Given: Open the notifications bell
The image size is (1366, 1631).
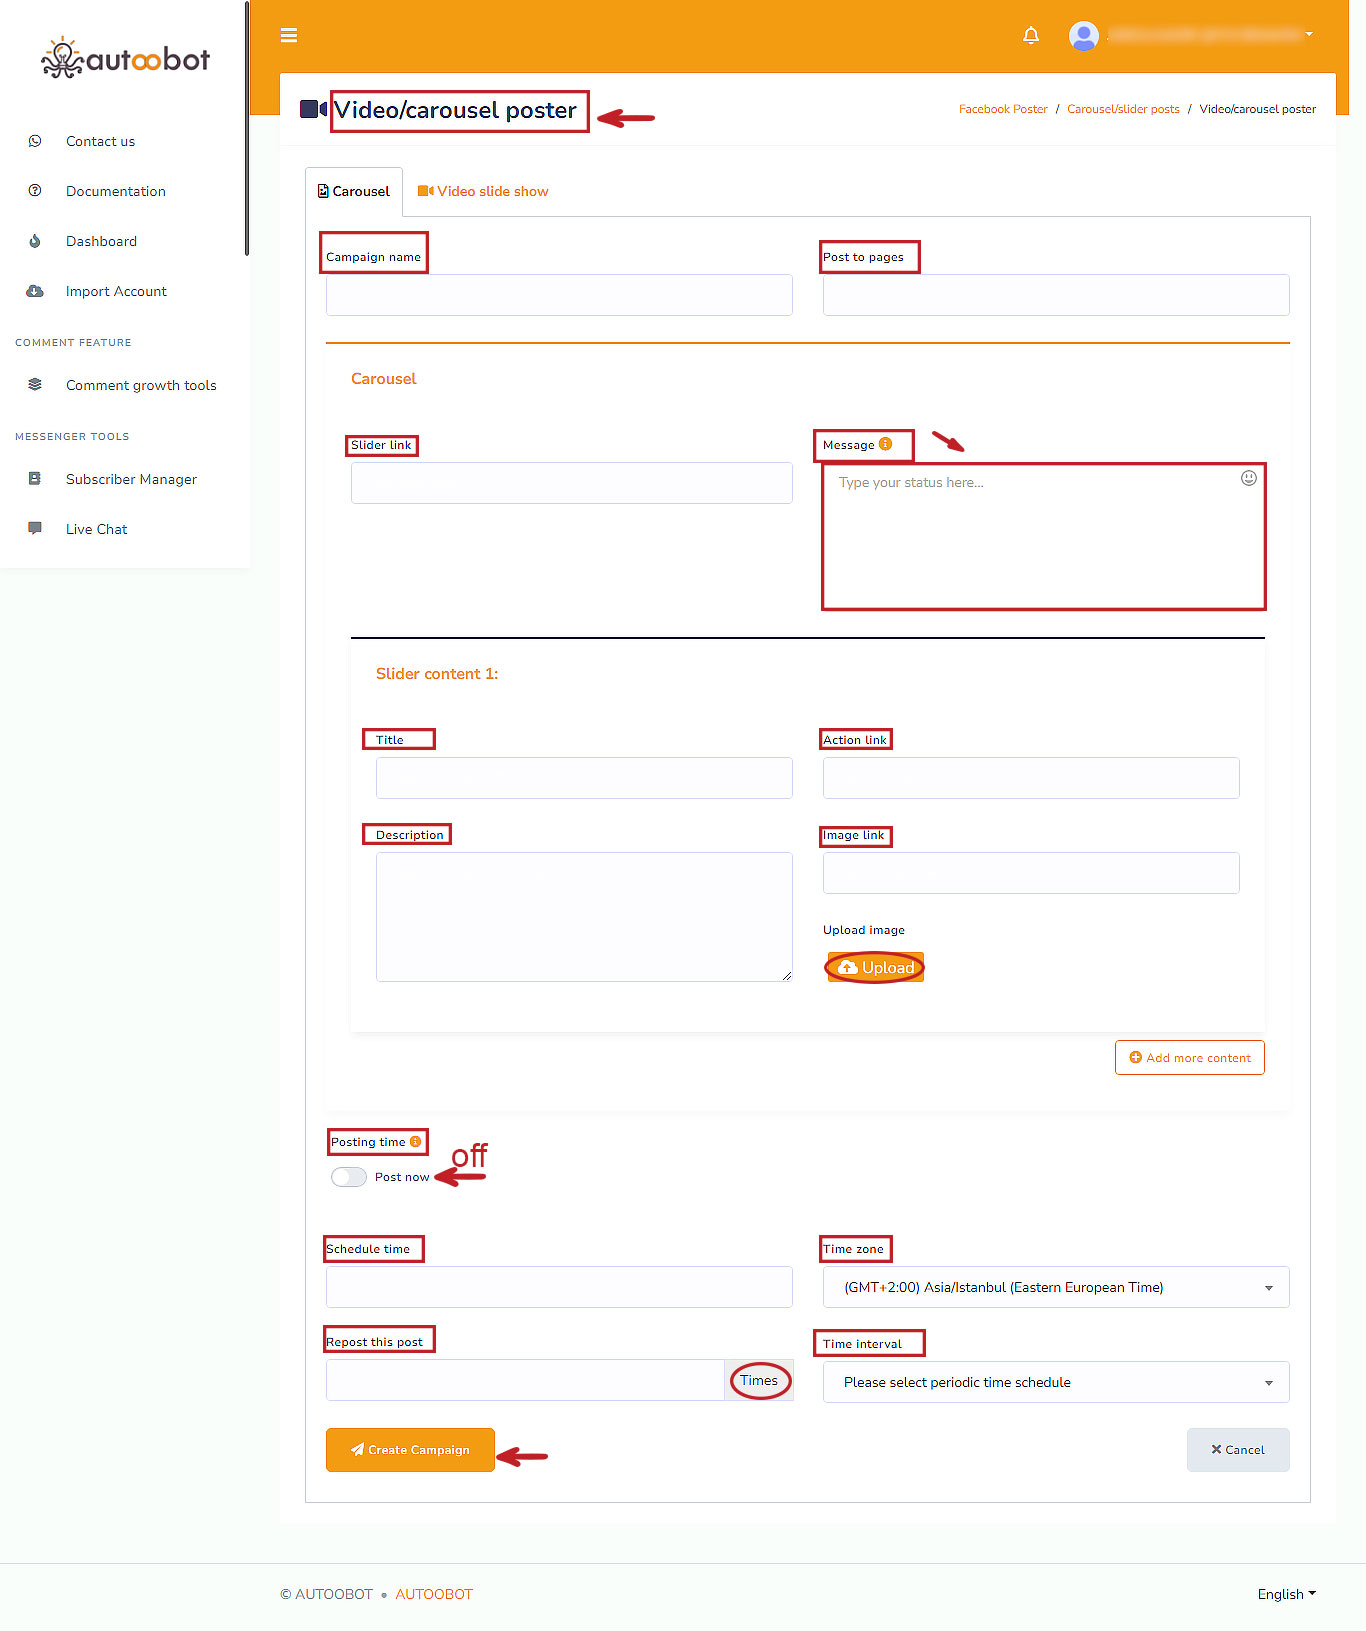Looking at the screenshot, I should [1031, 36].
